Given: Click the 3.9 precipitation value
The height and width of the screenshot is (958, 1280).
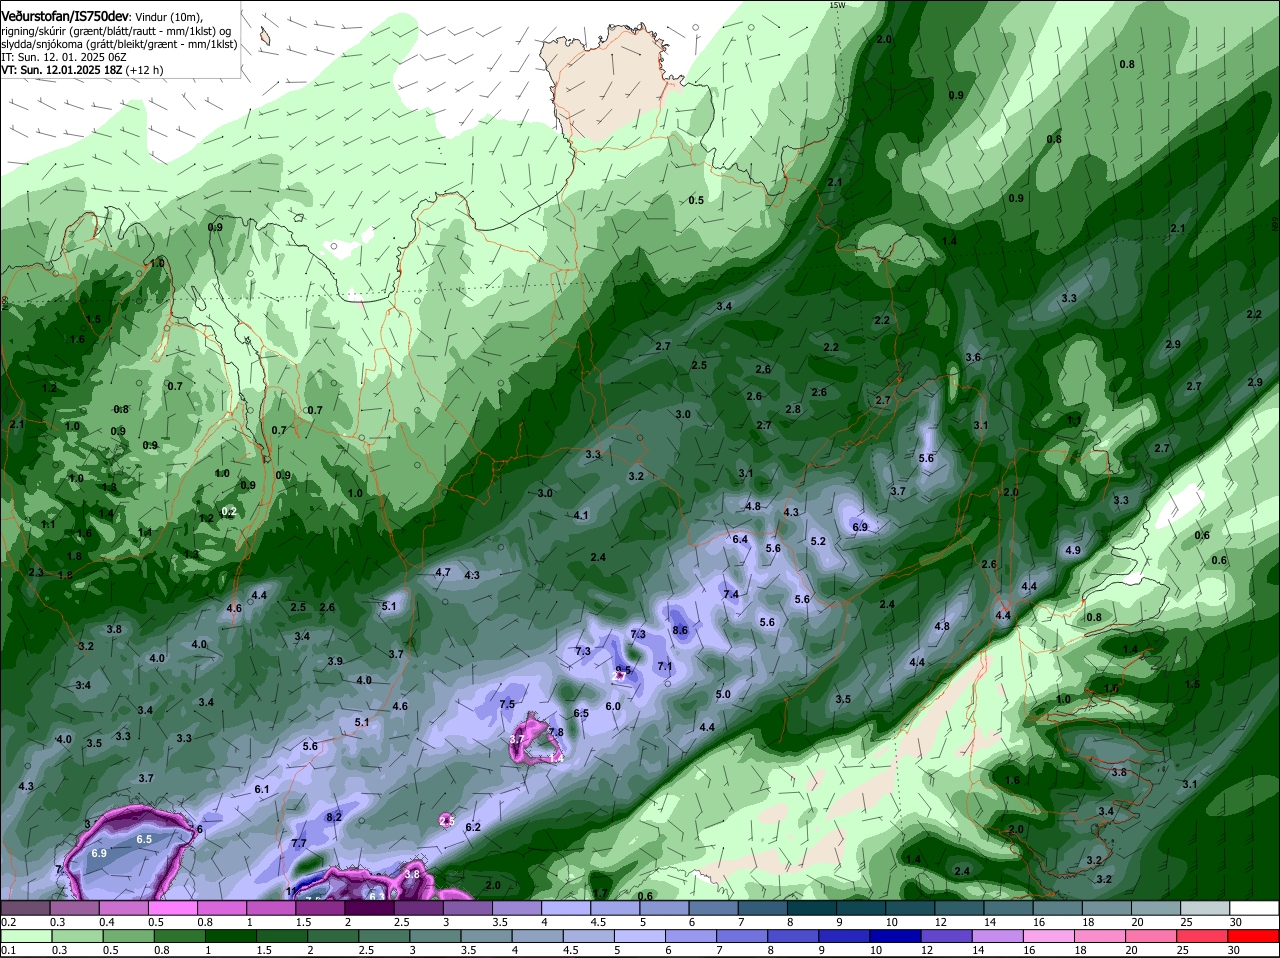Looking at the screenshot, I should (x=335, y=661).
